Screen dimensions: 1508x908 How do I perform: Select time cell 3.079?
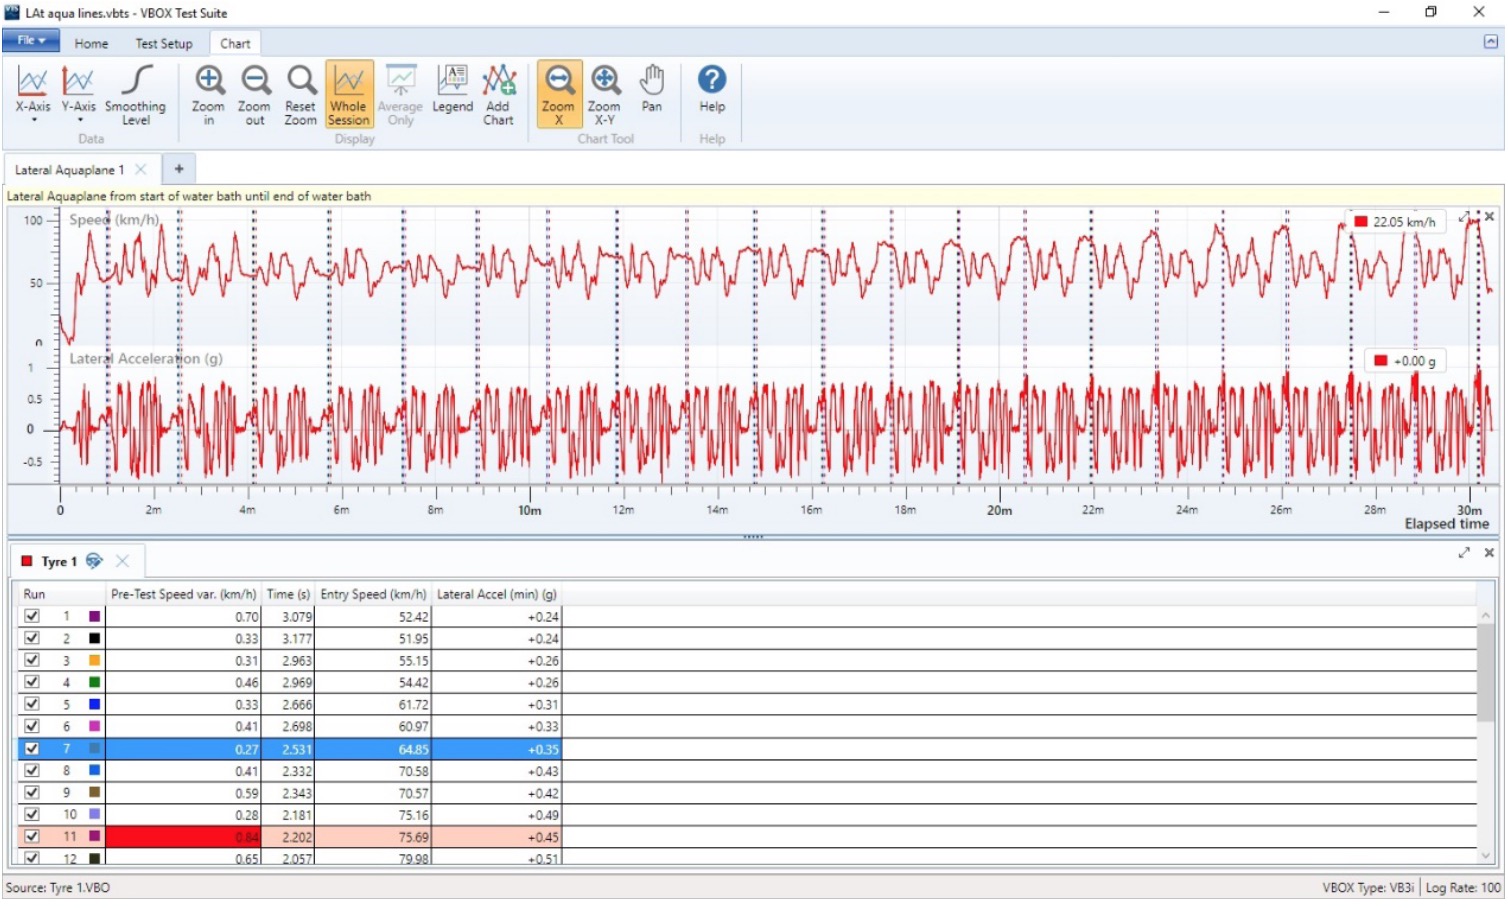[288, 617]
